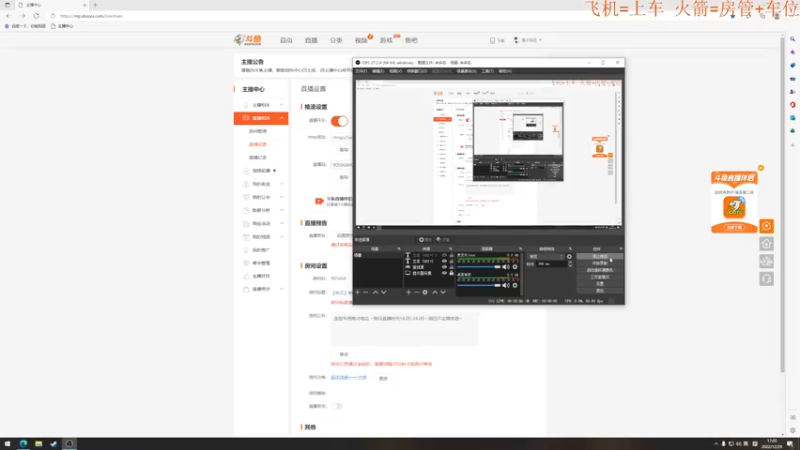Screen dimensions: 800x450
Task: Click the Douyu logo in the site header
Action: pos(248,40)
